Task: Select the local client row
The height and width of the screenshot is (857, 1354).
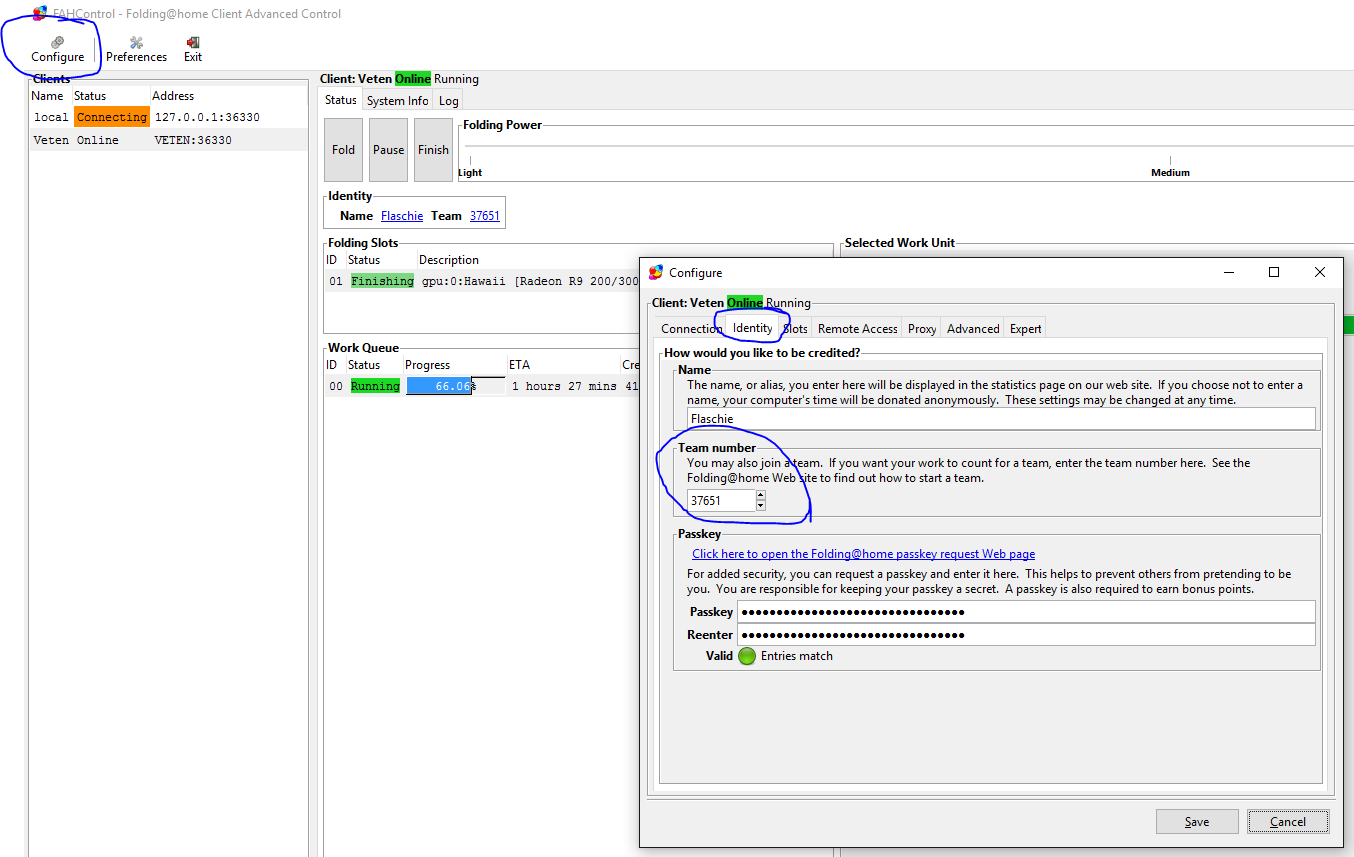Action: 168,117
